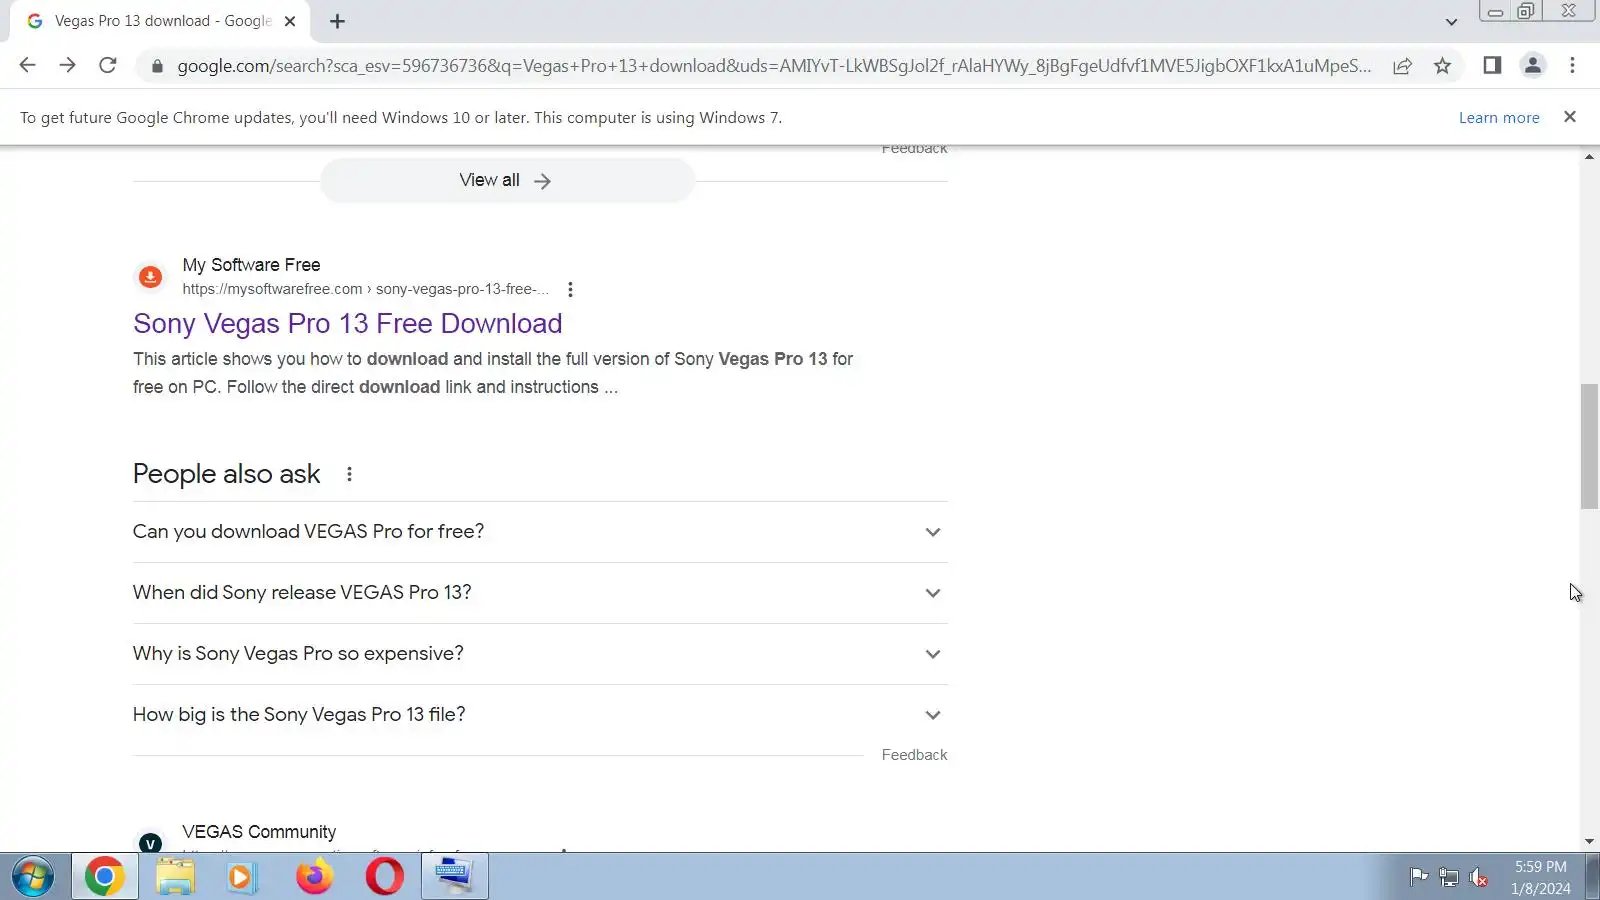Close the Vegas Pro 13 download tab

[x=290, y=21]
